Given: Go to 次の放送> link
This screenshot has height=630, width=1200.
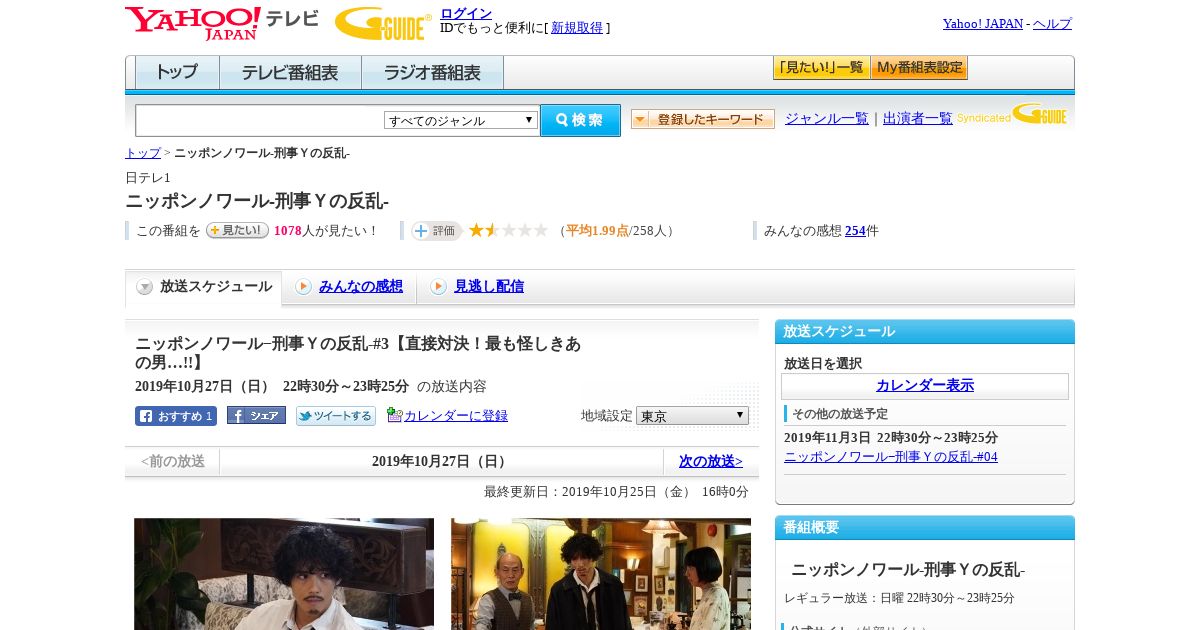Looking at the screenshot, I should [x=711, y=461].
